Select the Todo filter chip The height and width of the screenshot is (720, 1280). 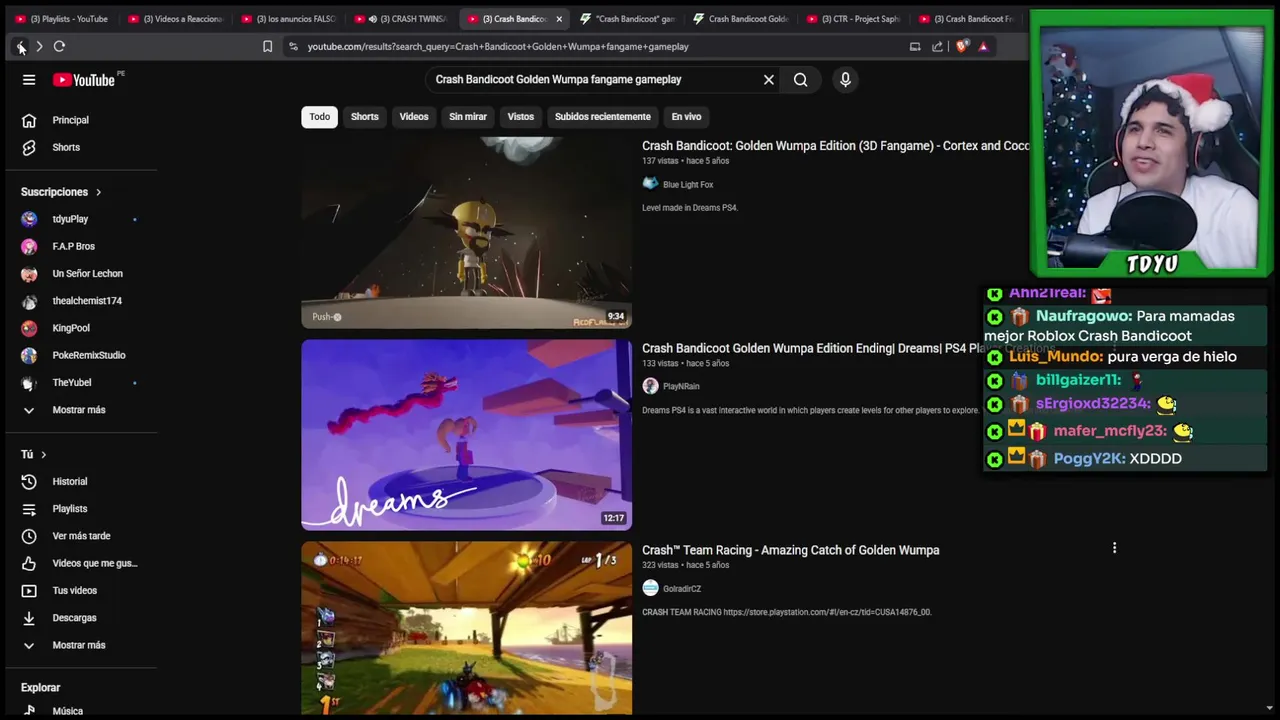pyautogui.click(x=319, y=117)
